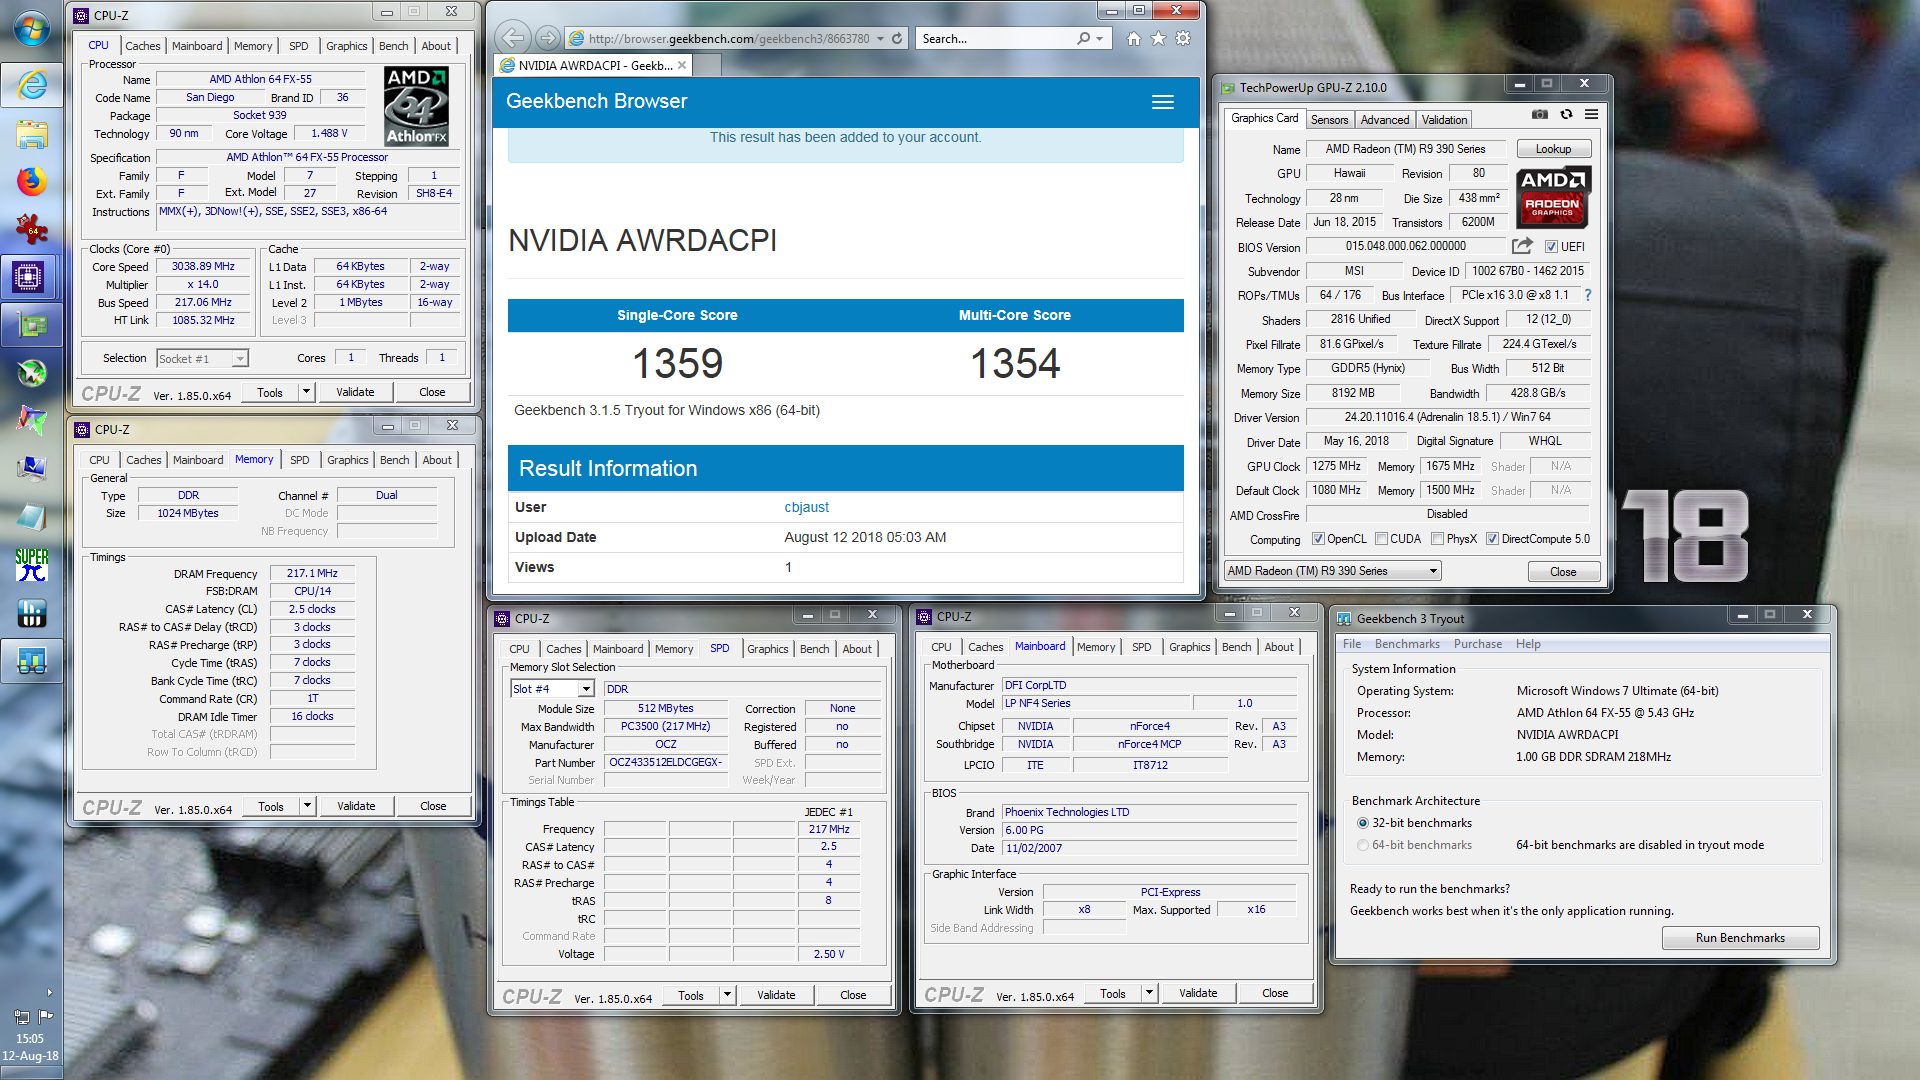Switch to Caches tab in top CPU-Z
Screen dimensions: 1920x1080
click(x=143, y=46)
